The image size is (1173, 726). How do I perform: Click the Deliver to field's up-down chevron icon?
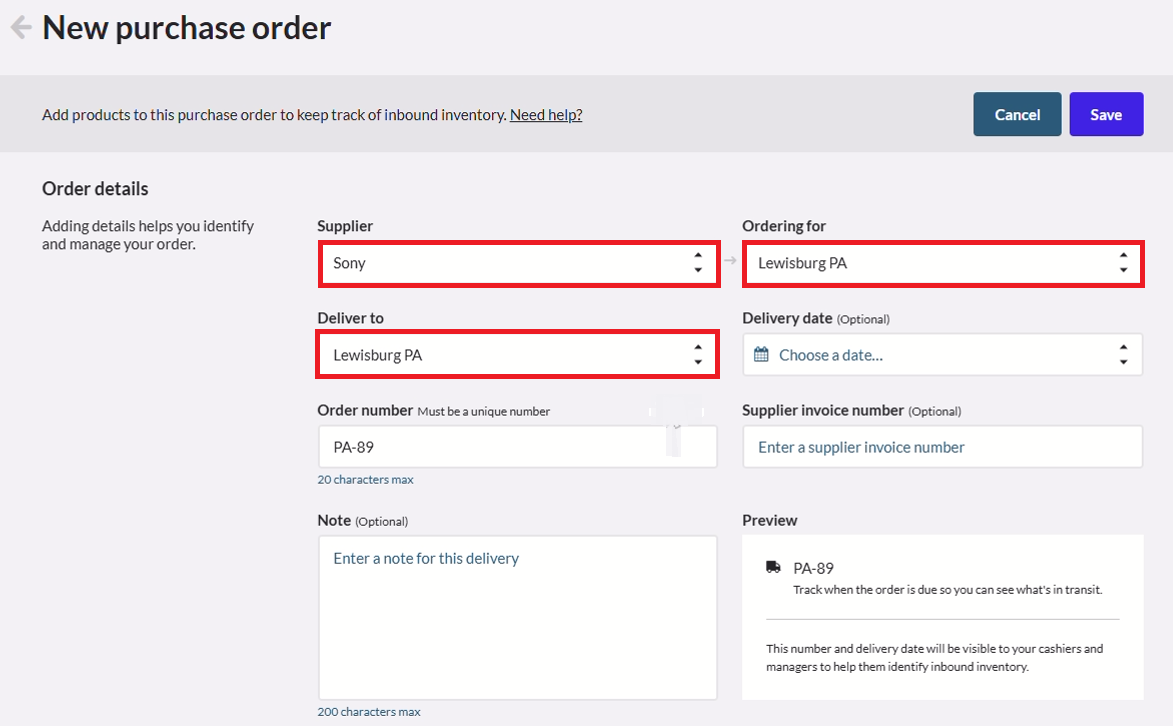698,355
